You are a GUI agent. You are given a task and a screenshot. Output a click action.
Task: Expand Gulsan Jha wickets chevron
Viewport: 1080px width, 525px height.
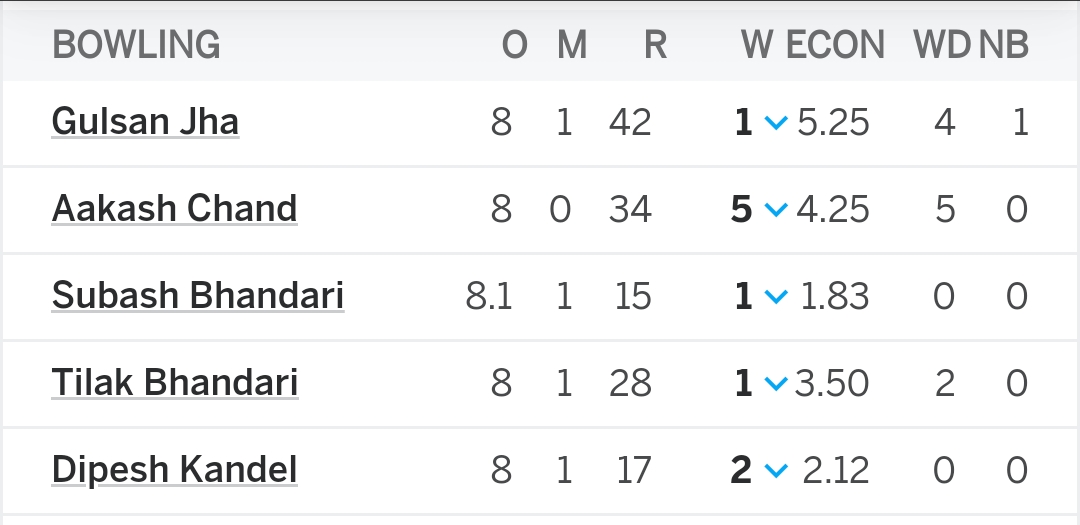pyautogui.click(x=776, y=123)
